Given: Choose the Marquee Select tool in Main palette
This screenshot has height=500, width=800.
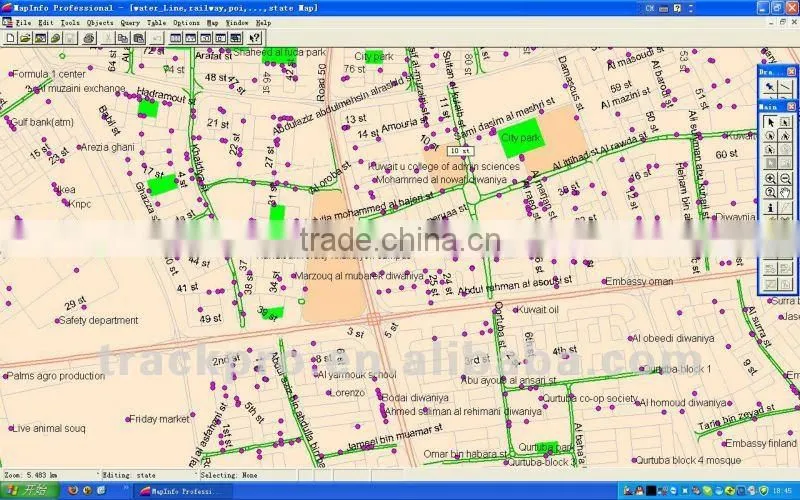Looking at the screenshot, I should (x=785, y=121).
